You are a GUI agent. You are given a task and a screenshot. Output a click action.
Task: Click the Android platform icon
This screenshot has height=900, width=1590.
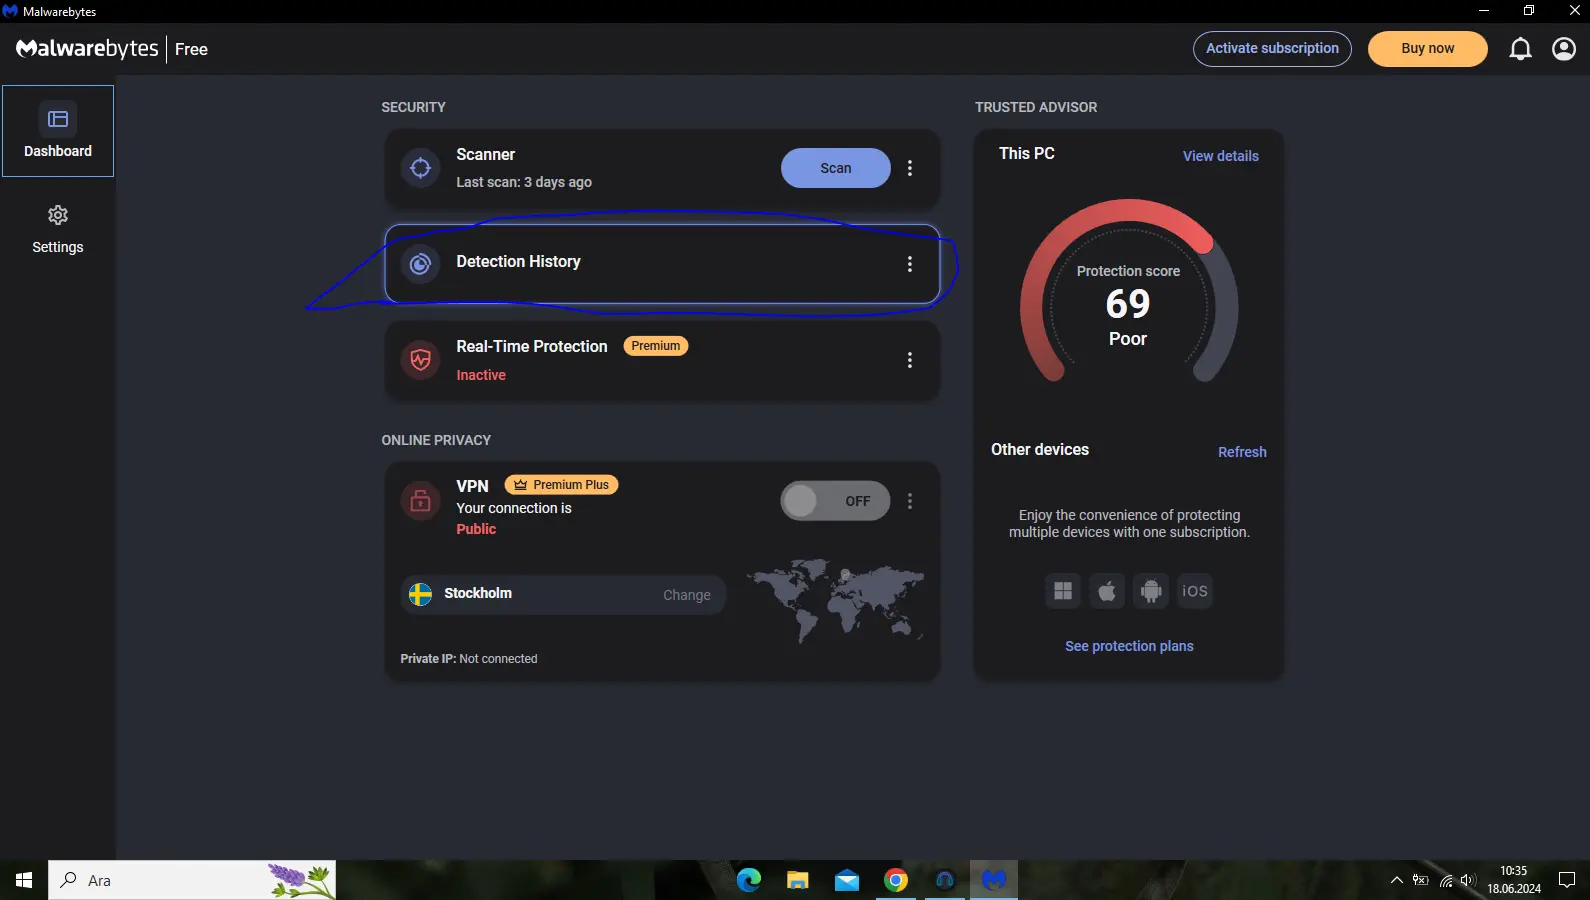pos(1151,591)
